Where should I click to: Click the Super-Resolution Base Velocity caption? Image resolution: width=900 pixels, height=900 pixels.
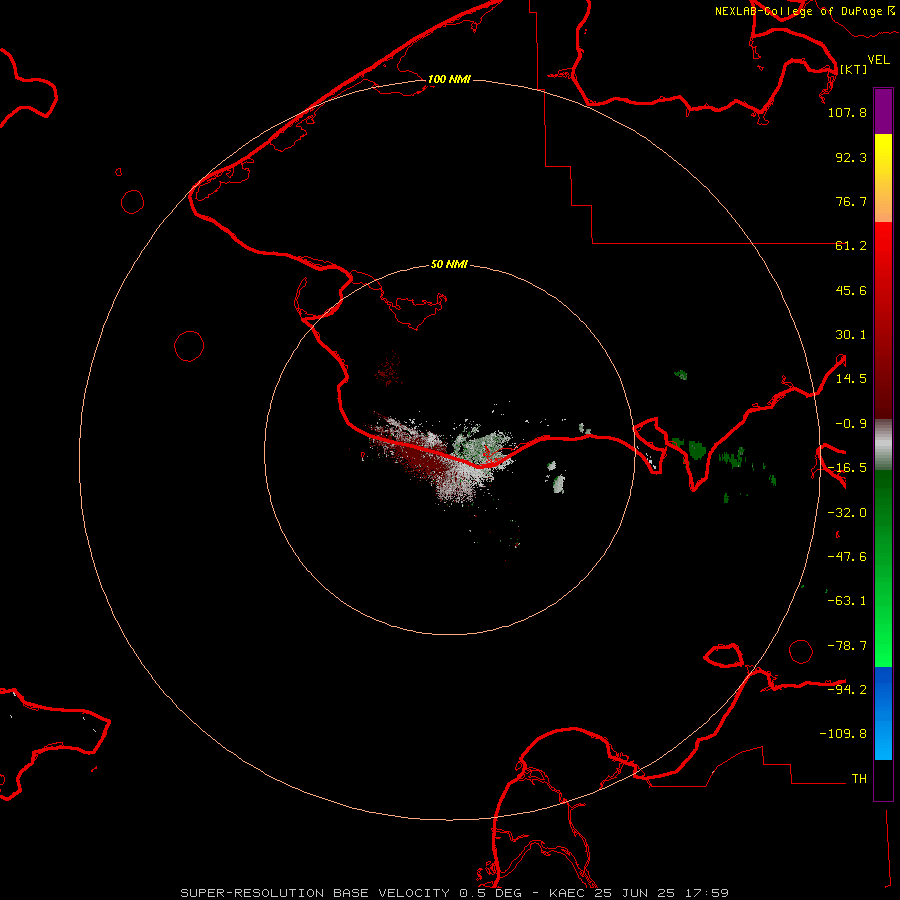(x=455, y=893)
